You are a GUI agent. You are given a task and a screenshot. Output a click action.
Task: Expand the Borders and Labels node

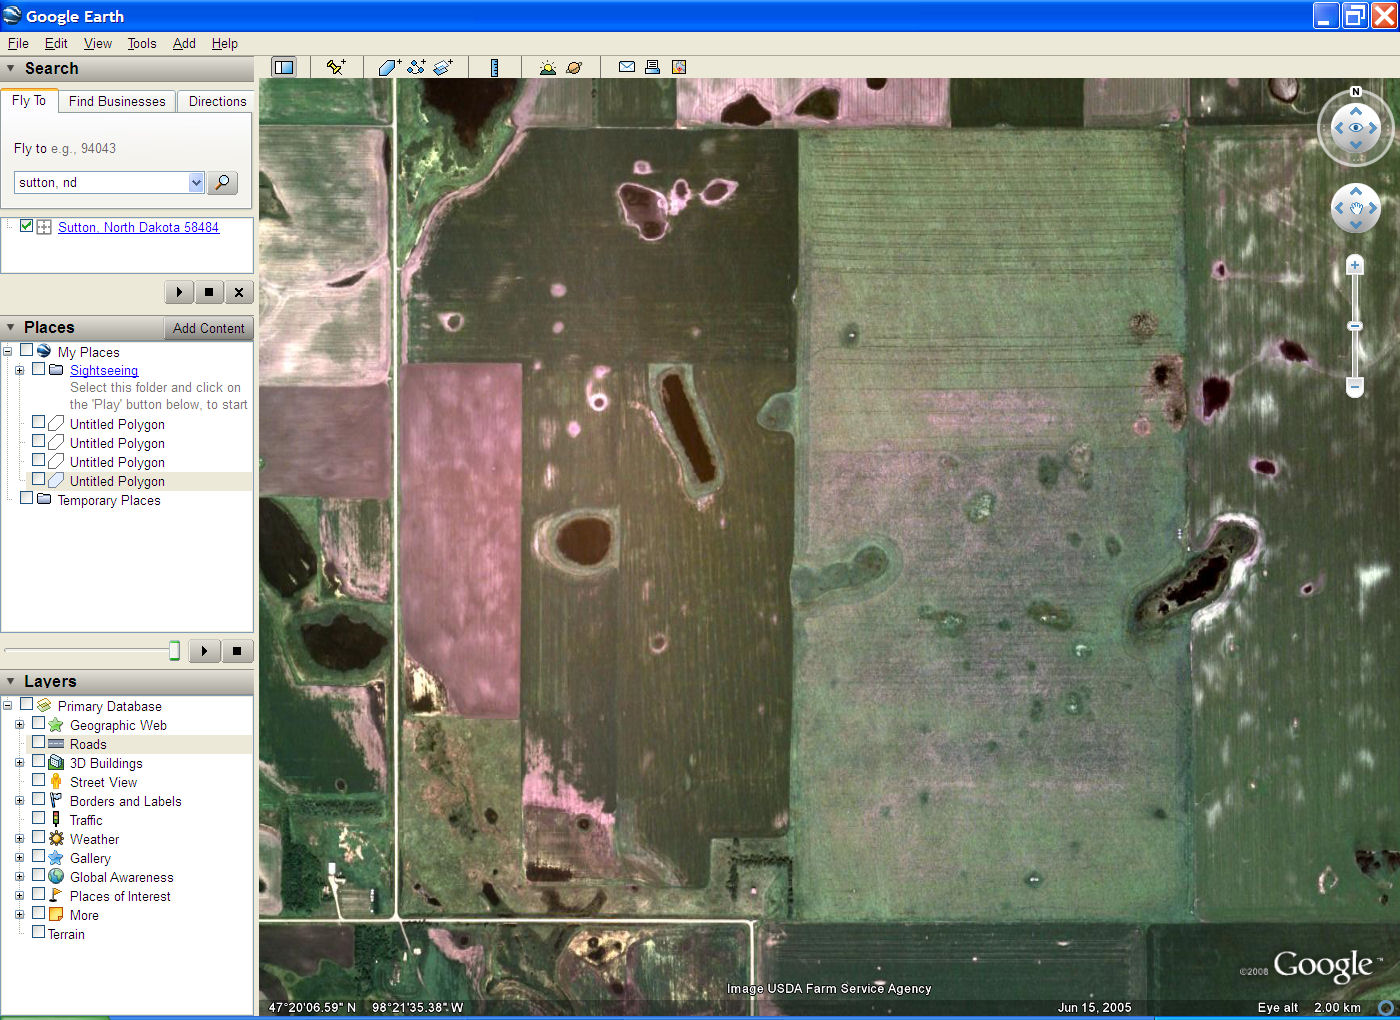pyautogui.click(x=19, y=801)
